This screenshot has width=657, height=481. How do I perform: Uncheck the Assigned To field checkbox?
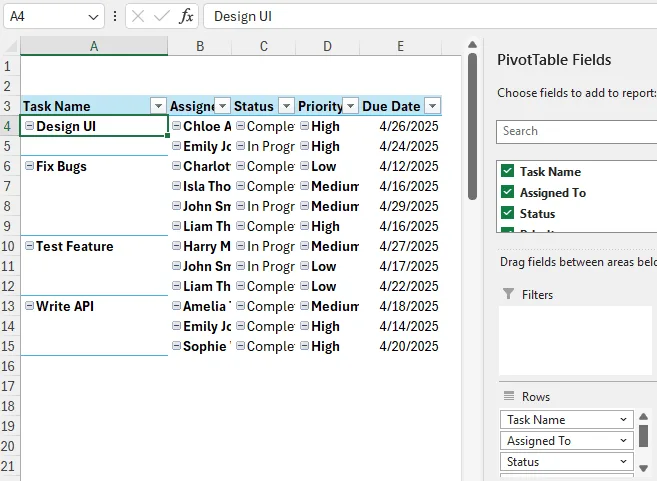507,192
